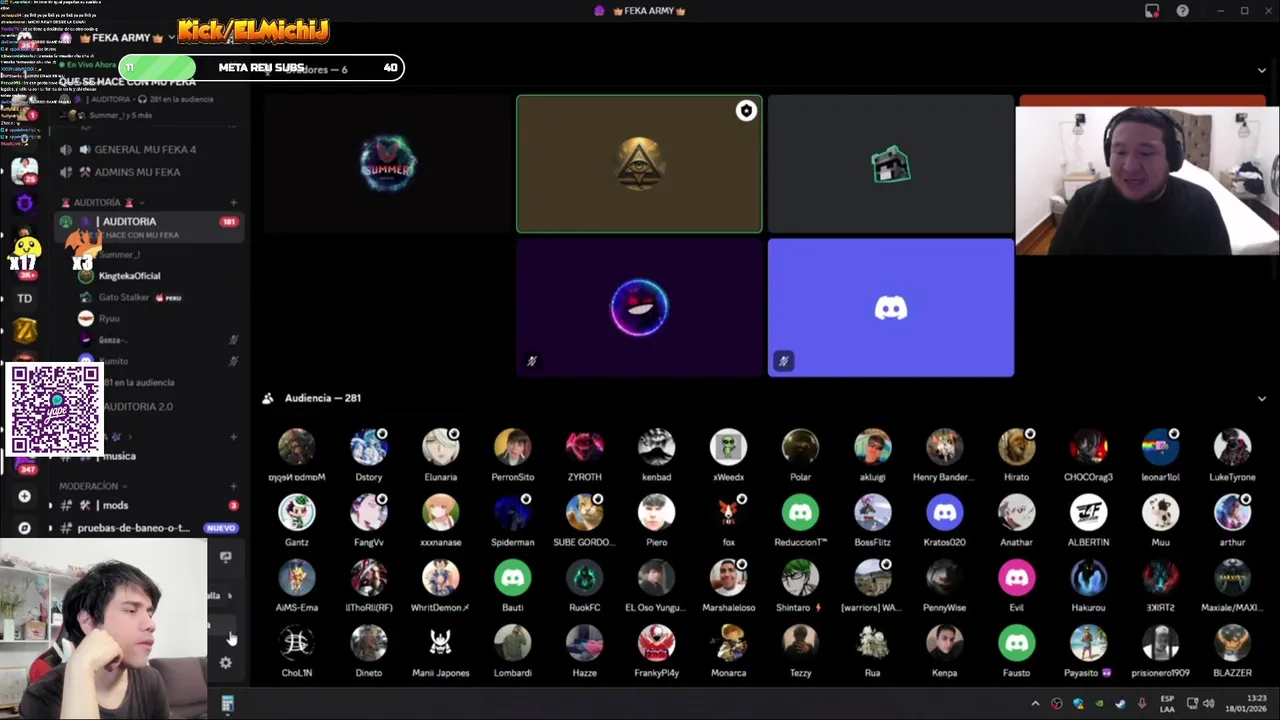Image resolution: width=1280 pixels, height=720 pixels.
Task: Join the ADMINS MU FEKA voice channel
Action: 137,172
